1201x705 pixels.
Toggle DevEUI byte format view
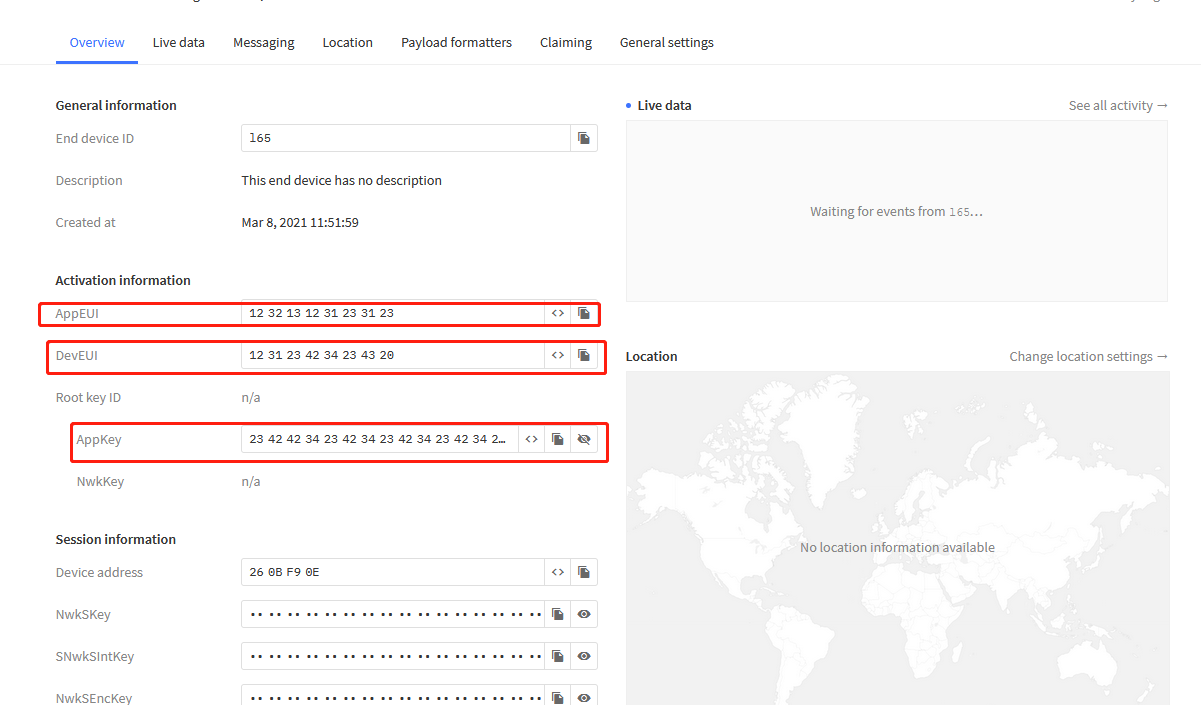click(558, 355)
